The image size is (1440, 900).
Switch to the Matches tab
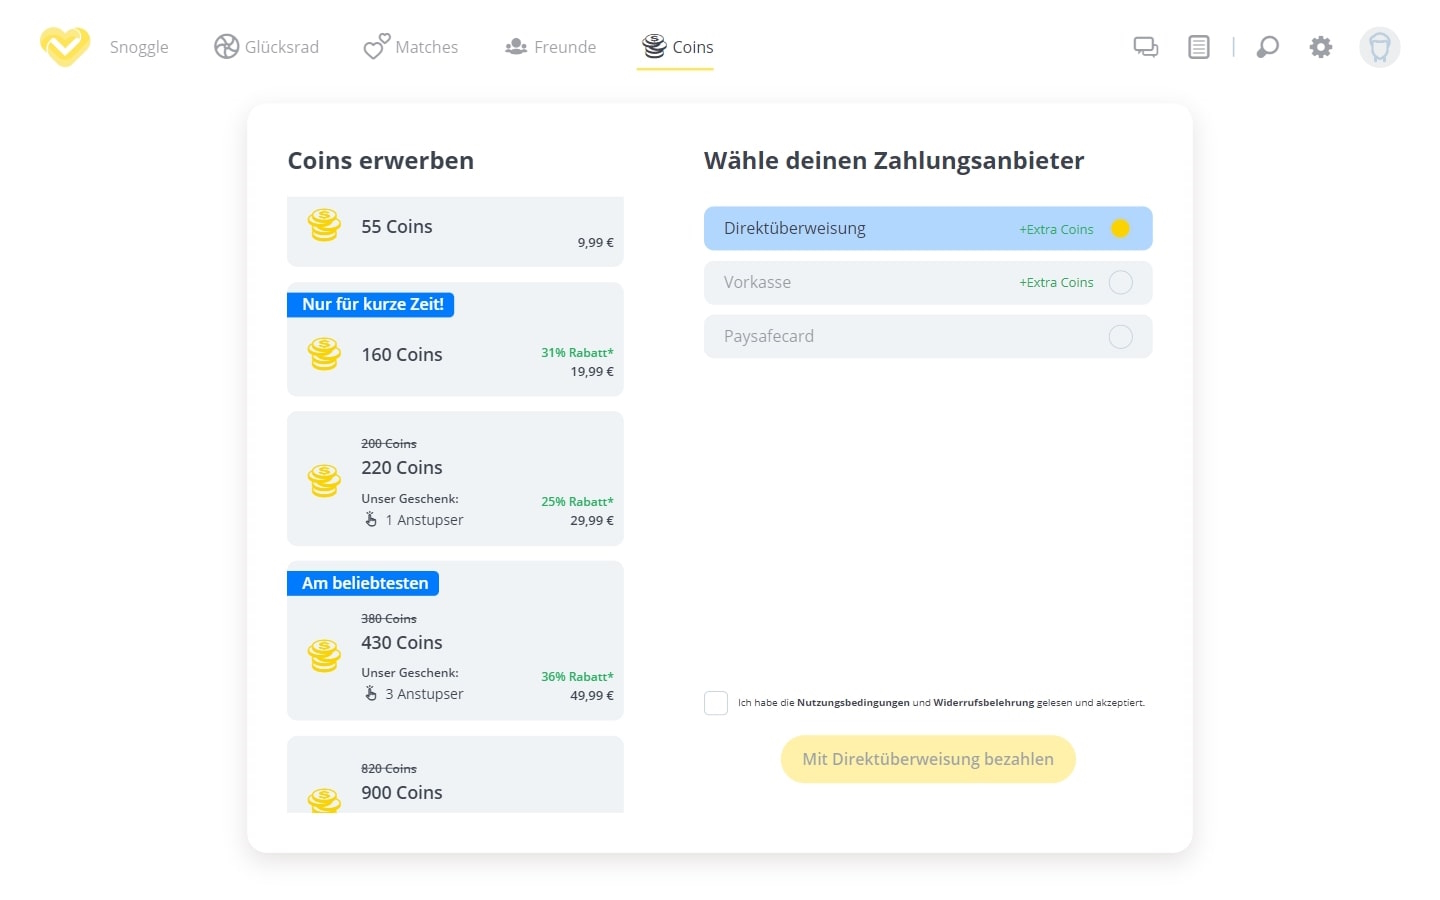[x=411, y=46]
